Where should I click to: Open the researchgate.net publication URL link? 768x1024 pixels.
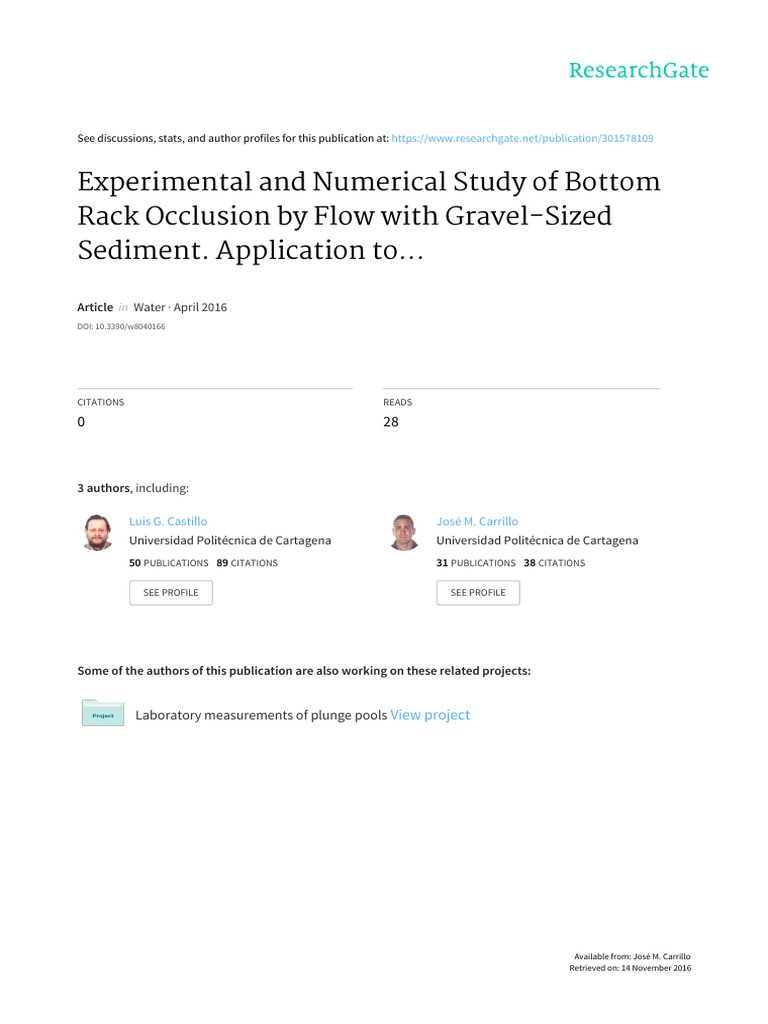(x=523, y=139)
